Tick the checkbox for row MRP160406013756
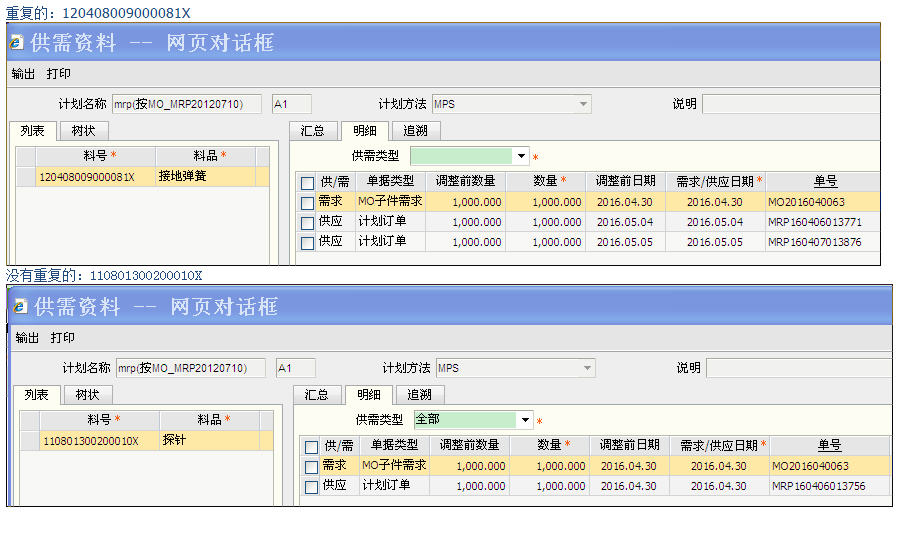The height and width of the screenshot is (544, 910). pyautogui.click(x=311, y=486)
